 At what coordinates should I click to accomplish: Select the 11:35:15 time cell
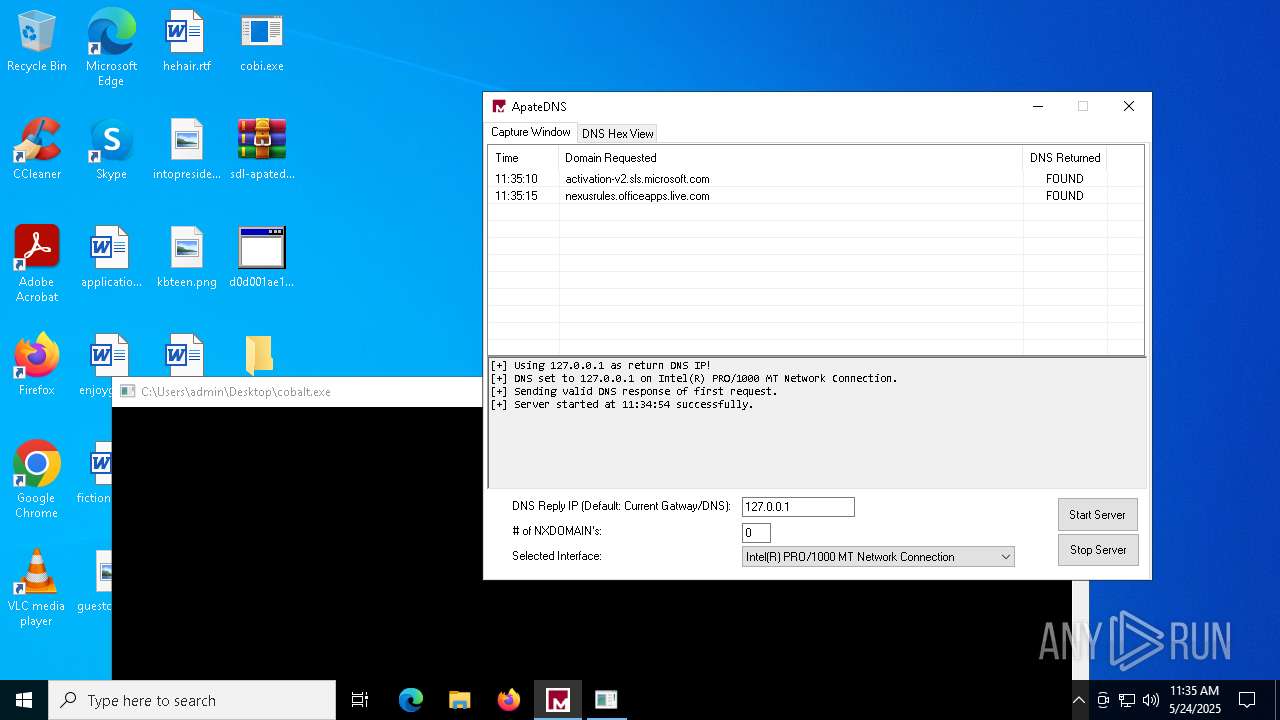516,196
